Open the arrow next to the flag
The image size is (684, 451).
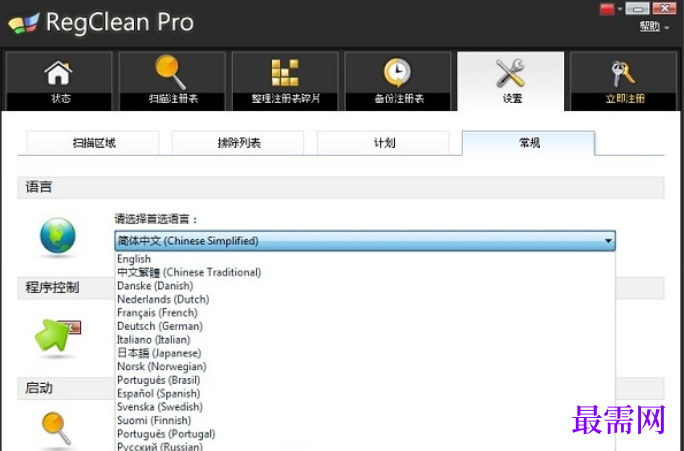619,9
